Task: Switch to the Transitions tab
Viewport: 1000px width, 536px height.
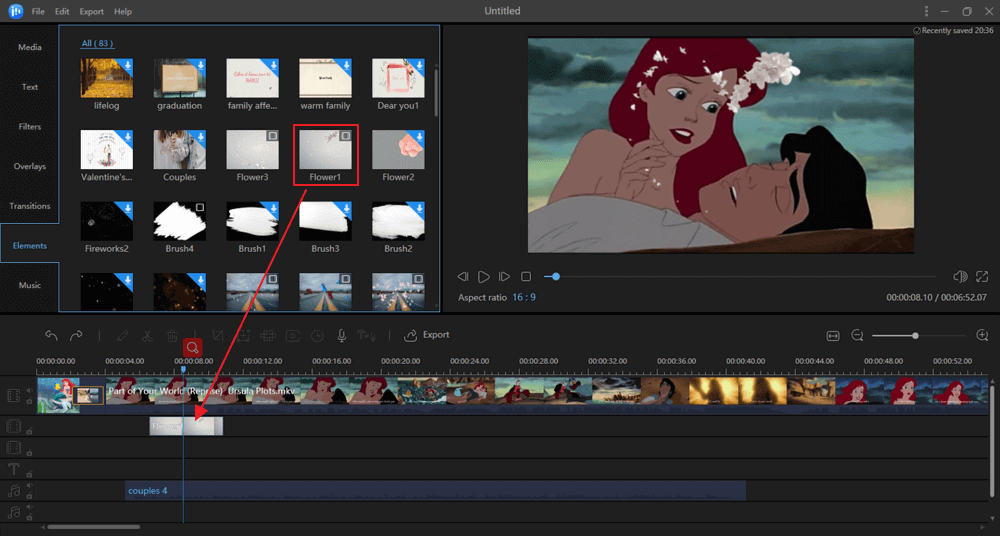Action: point(30,206)
